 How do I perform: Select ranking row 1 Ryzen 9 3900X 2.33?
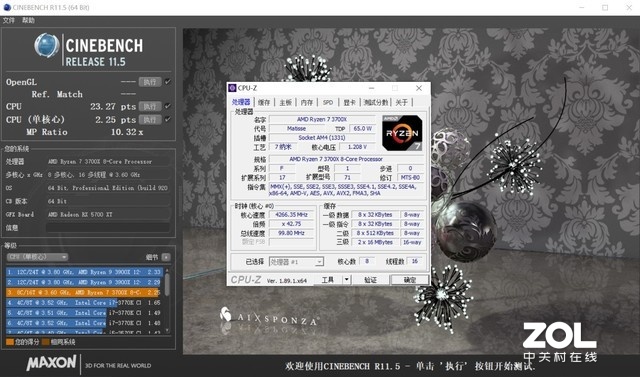click(84, 272)
